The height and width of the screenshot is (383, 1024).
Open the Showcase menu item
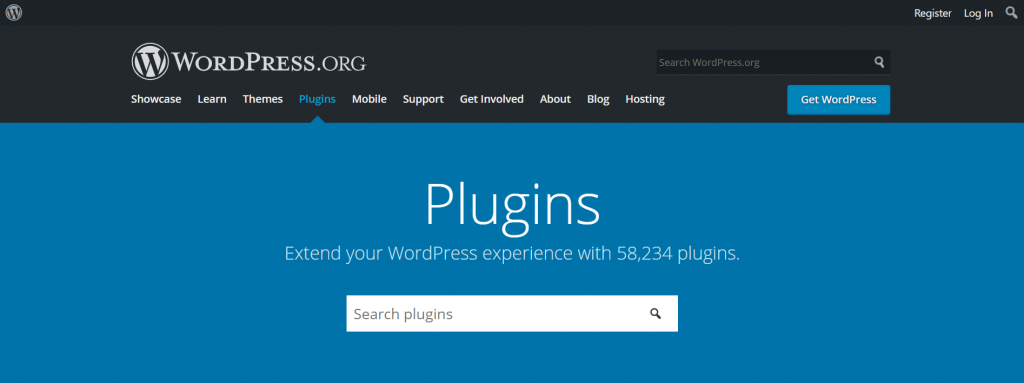coord(156,99)
